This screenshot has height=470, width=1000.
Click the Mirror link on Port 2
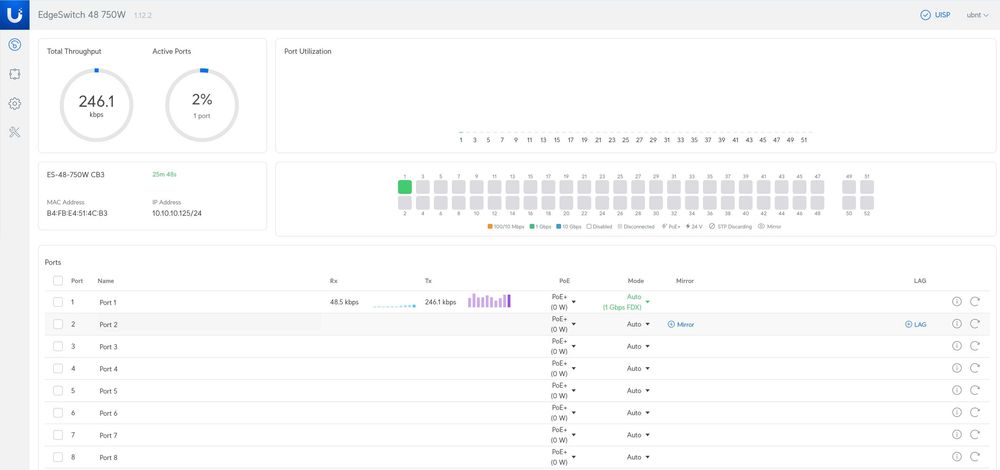[x=680, y=325]
